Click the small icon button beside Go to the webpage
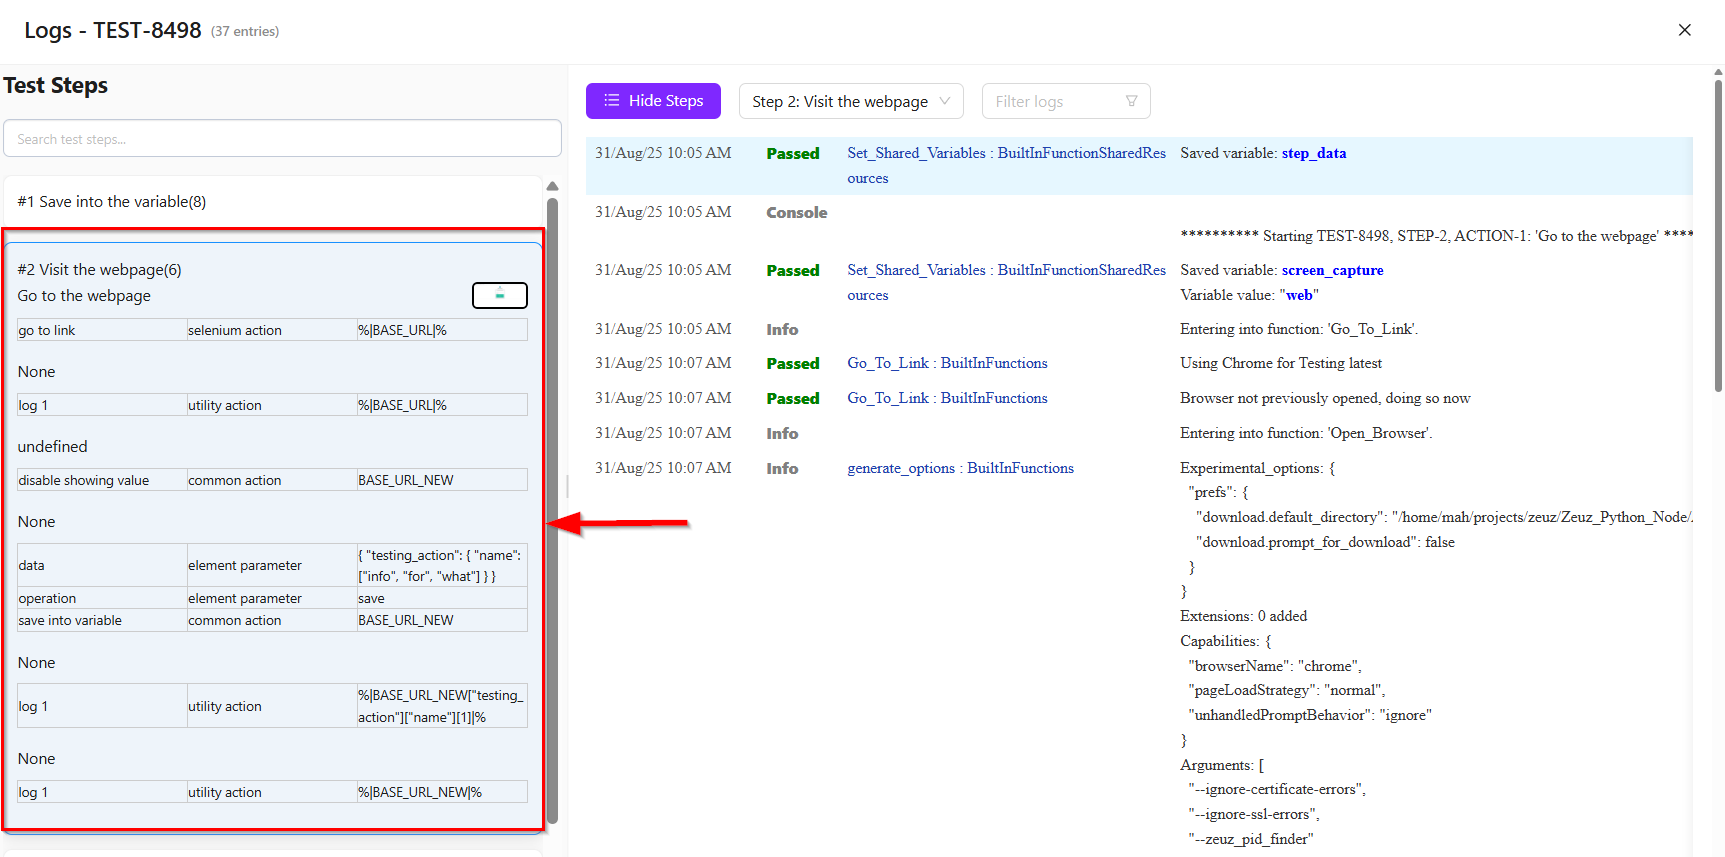The width and height of the screenshot is (1725, 857). [499, 295]
